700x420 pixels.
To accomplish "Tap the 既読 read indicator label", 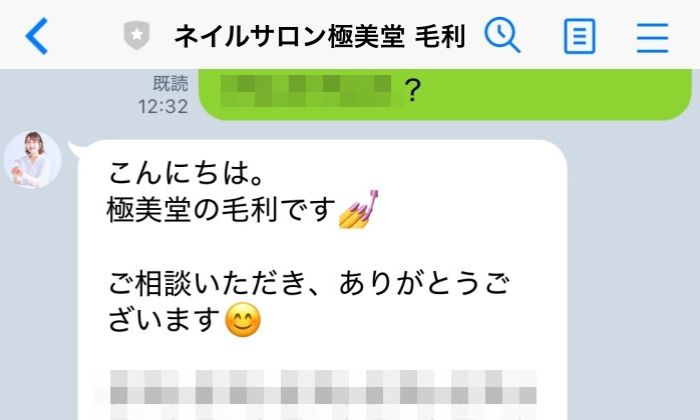I will click(171, 83).
